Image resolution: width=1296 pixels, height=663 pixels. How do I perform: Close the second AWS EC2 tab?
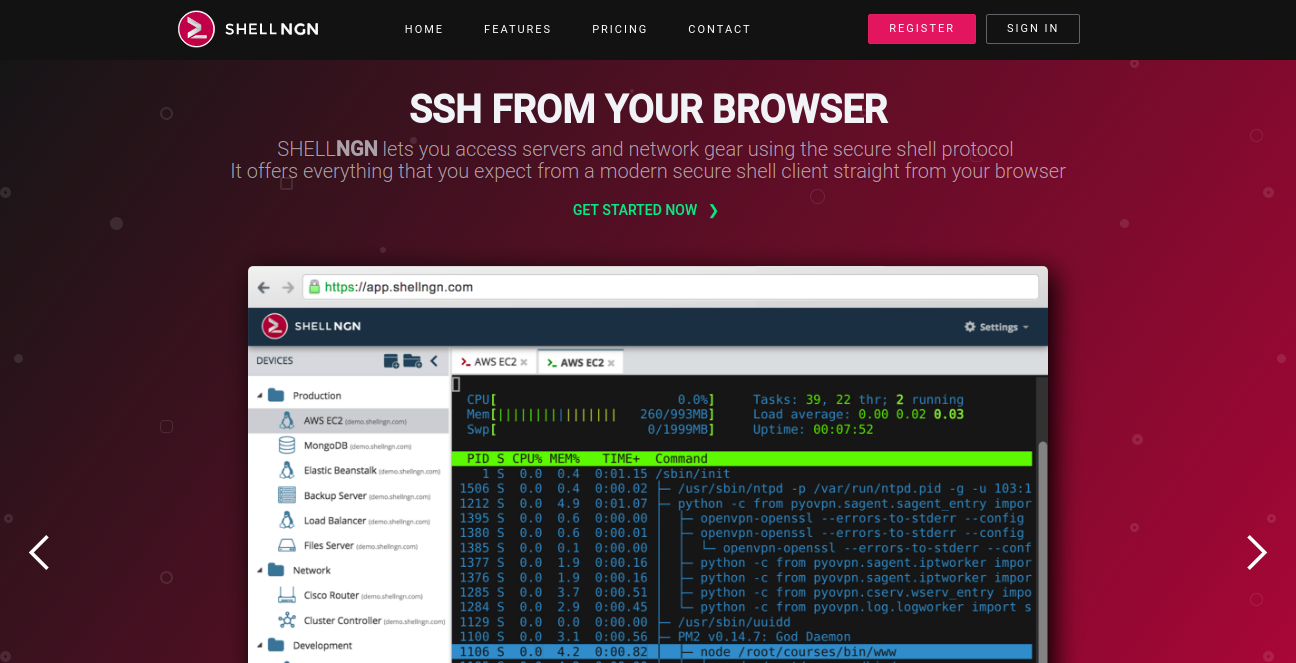(611, 363)
